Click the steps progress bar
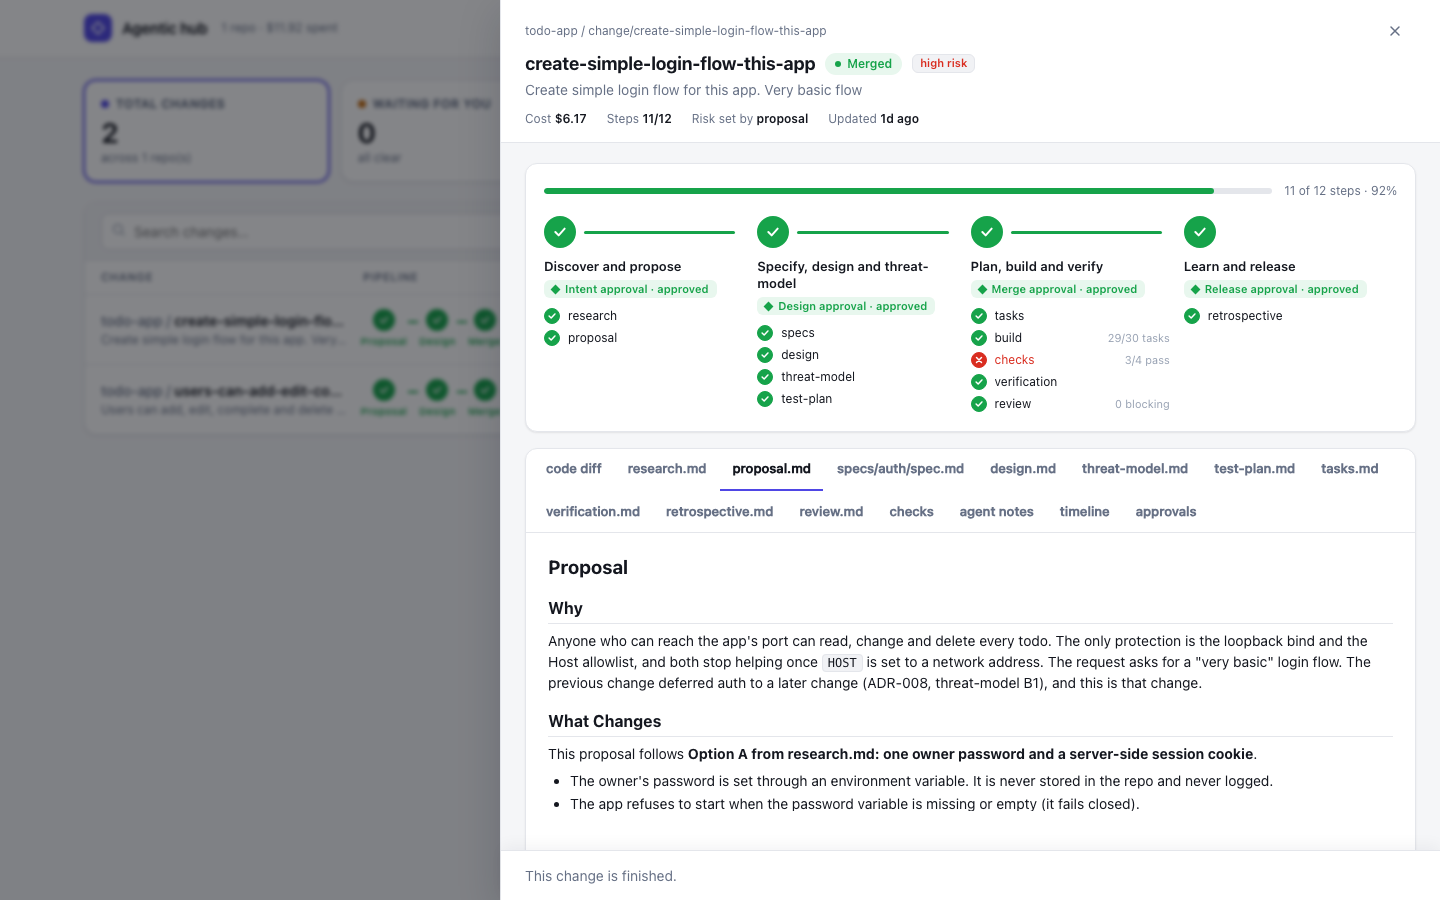1440x900 pixels. [x=908, y=191]
